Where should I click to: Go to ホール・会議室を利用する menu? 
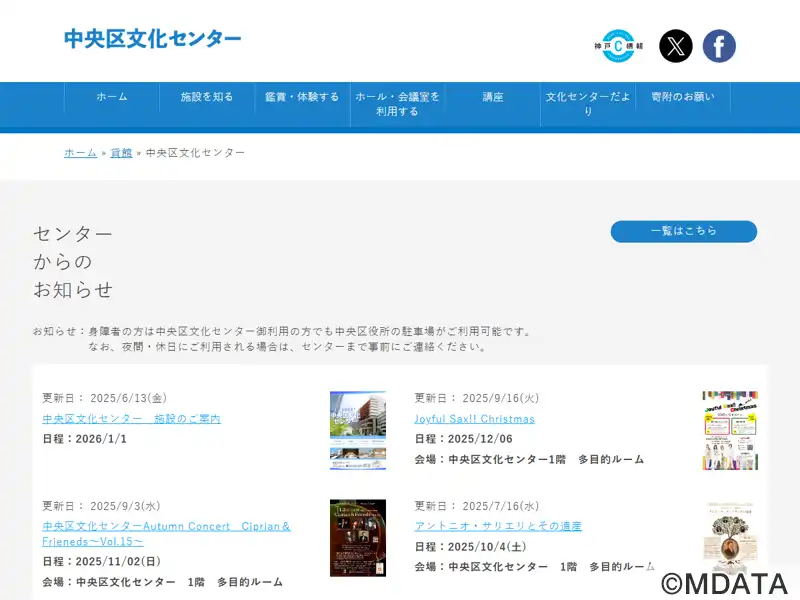coord(397,104)
